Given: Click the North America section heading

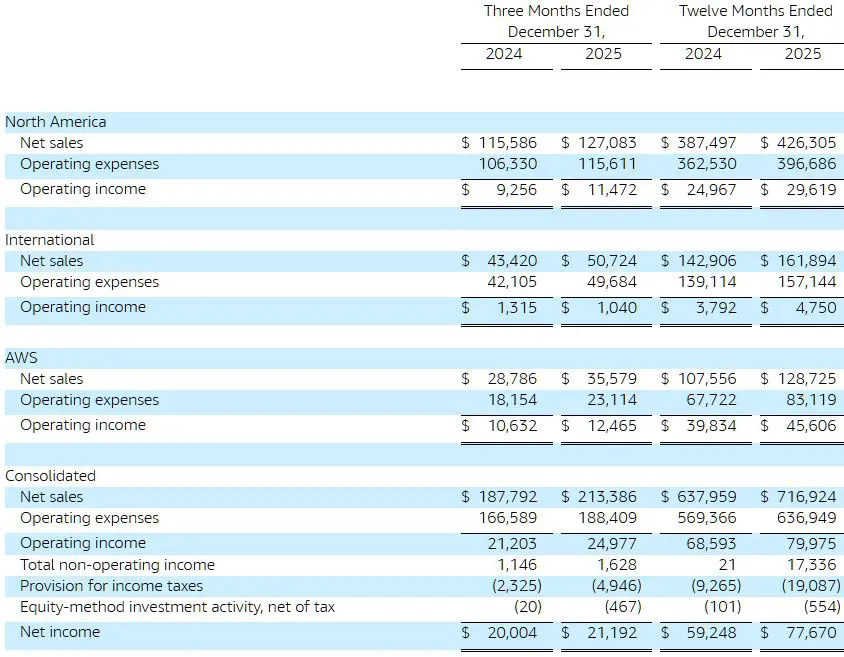Looking at the screenshot, I should (55, 122).
